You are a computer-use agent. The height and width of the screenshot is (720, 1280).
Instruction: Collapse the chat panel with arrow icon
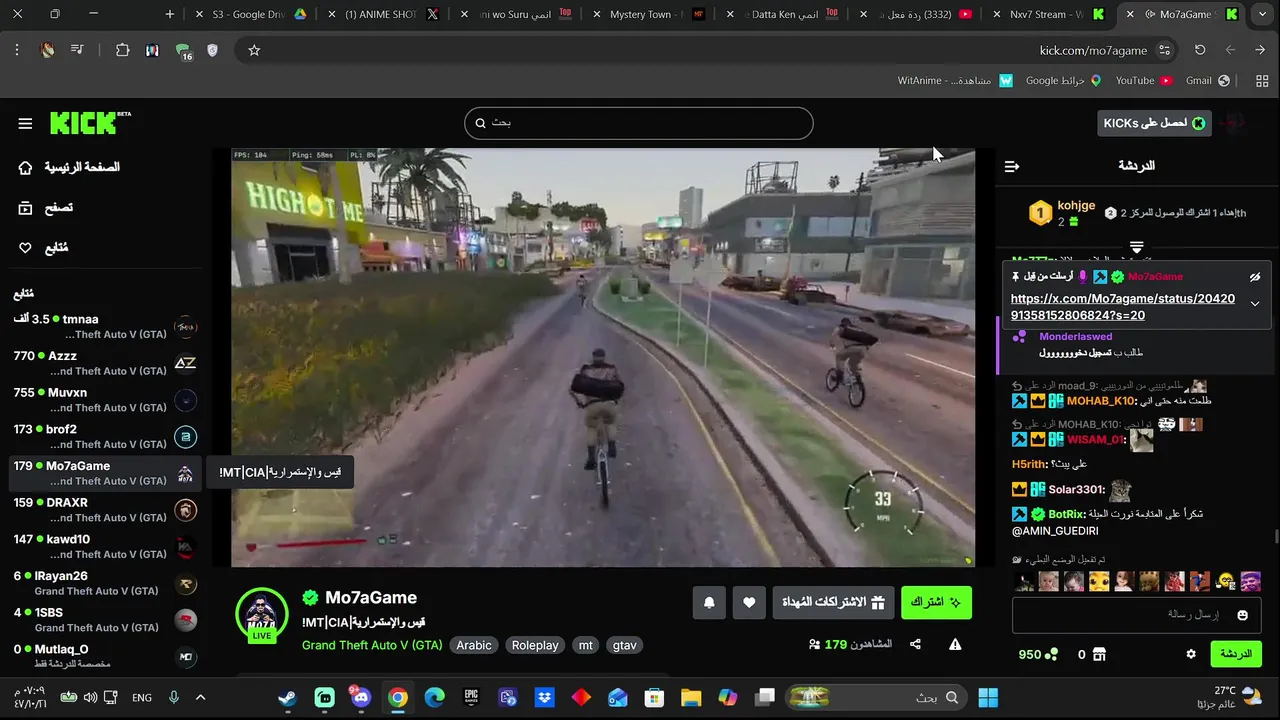click(x=1012, y=166)
